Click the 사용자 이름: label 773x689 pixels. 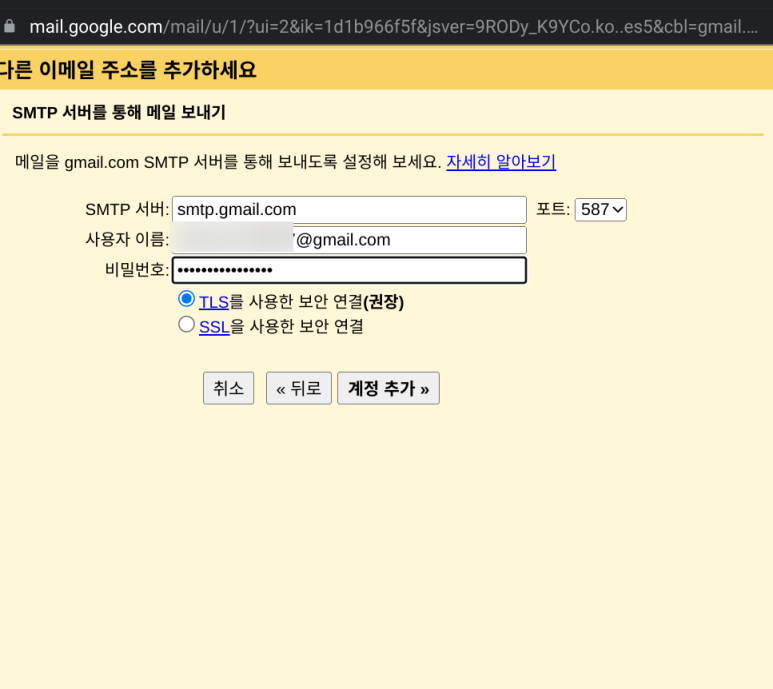pyautogui.click(x=127, y=240)
